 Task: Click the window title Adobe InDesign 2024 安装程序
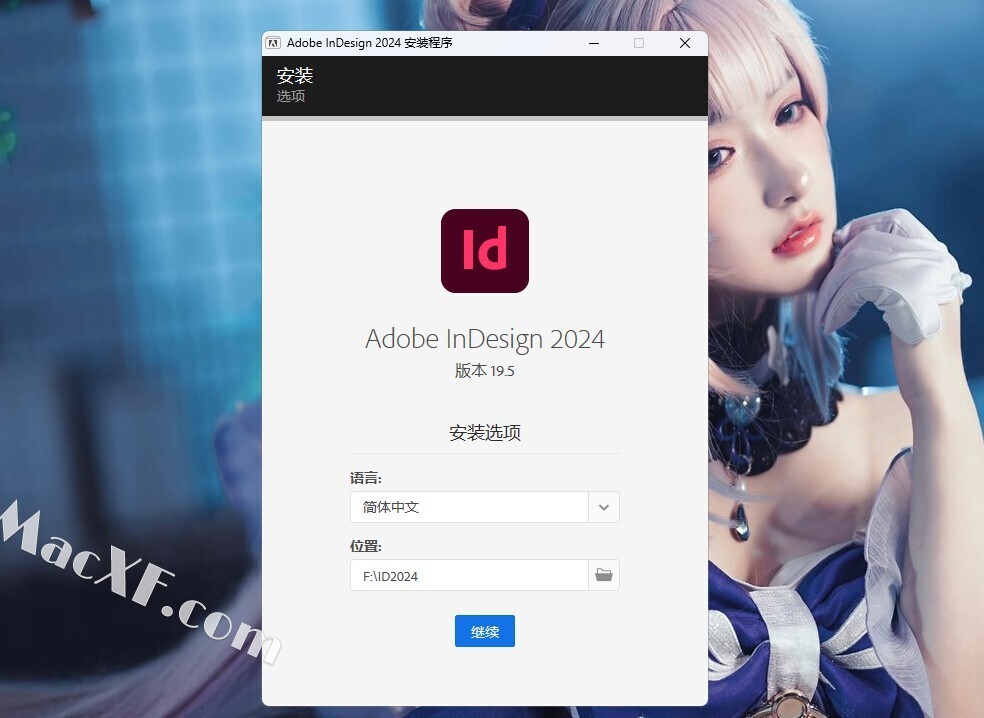[x=370, y=43]
